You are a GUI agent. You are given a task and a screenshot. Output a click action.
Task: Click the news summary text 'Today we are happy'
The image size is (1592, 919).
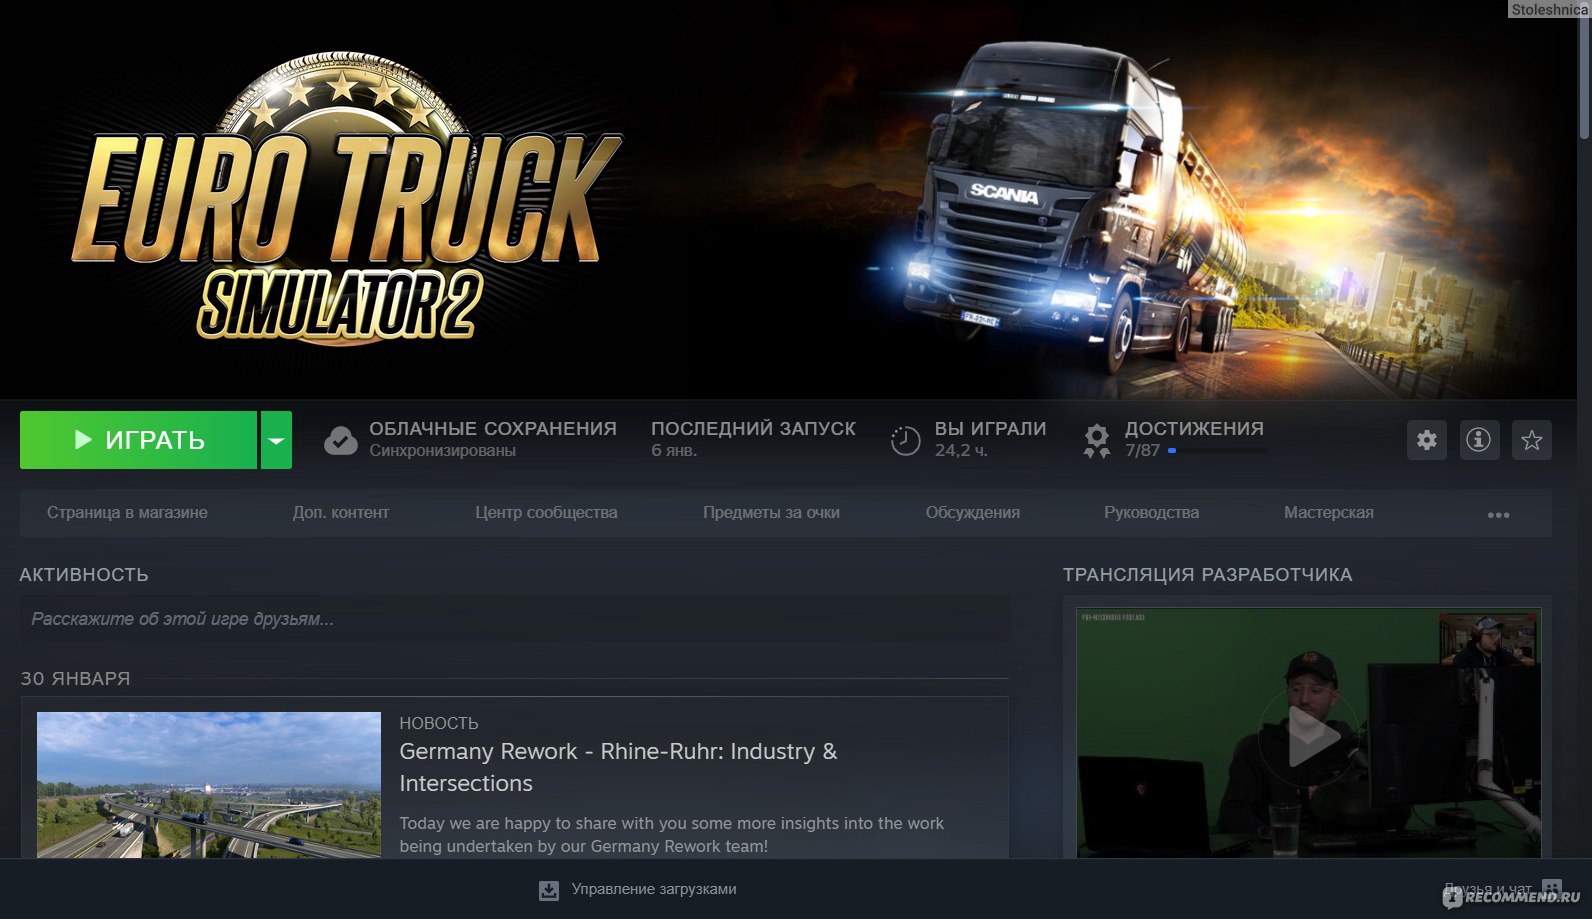coord(671,834)
